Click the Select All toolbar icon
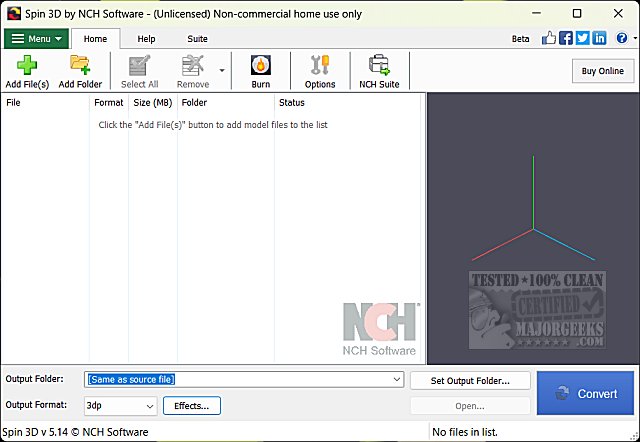The height and width of the screenshot is (442, 640). point(140,65)
